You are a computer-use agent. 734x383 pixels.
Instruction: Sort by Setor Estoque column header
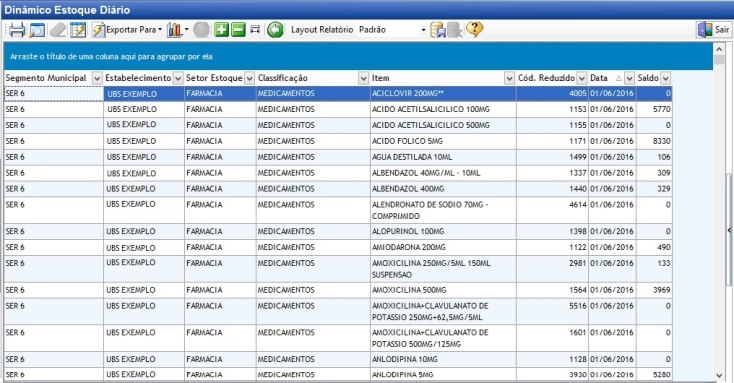tap(214, 78)
